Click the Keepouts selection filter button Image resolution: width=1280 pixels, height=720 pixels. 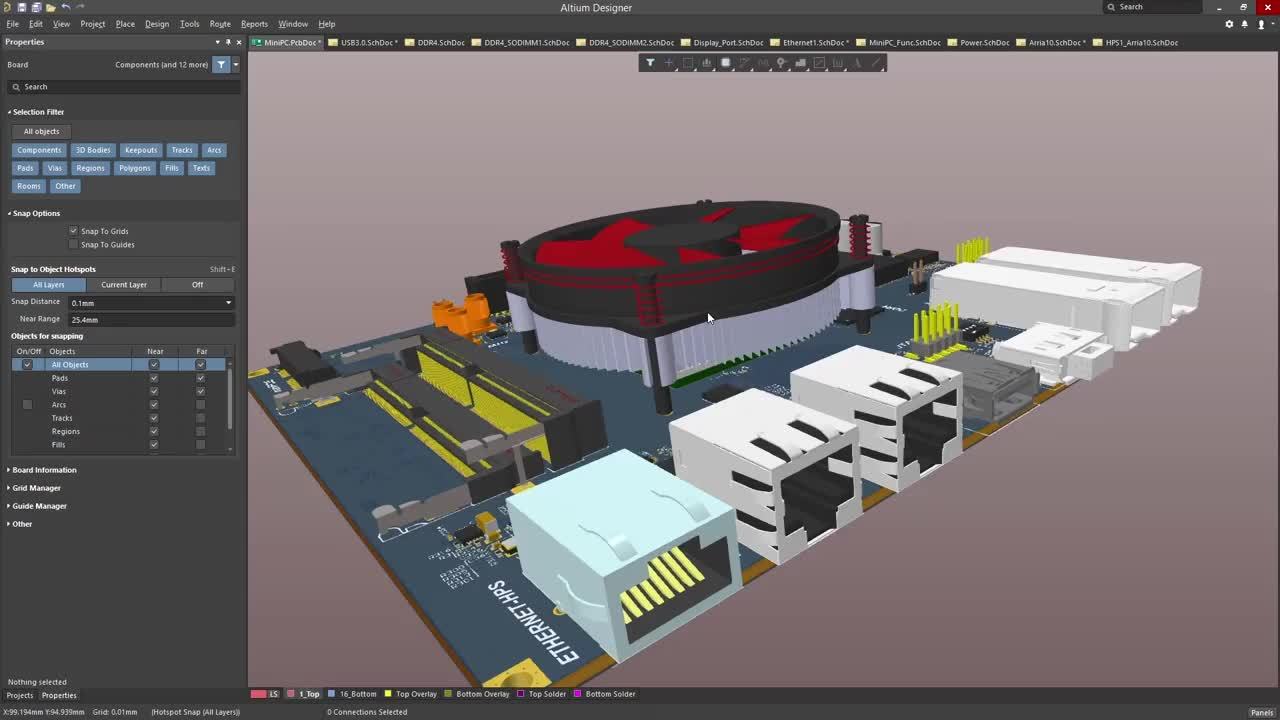pos(141,150)
